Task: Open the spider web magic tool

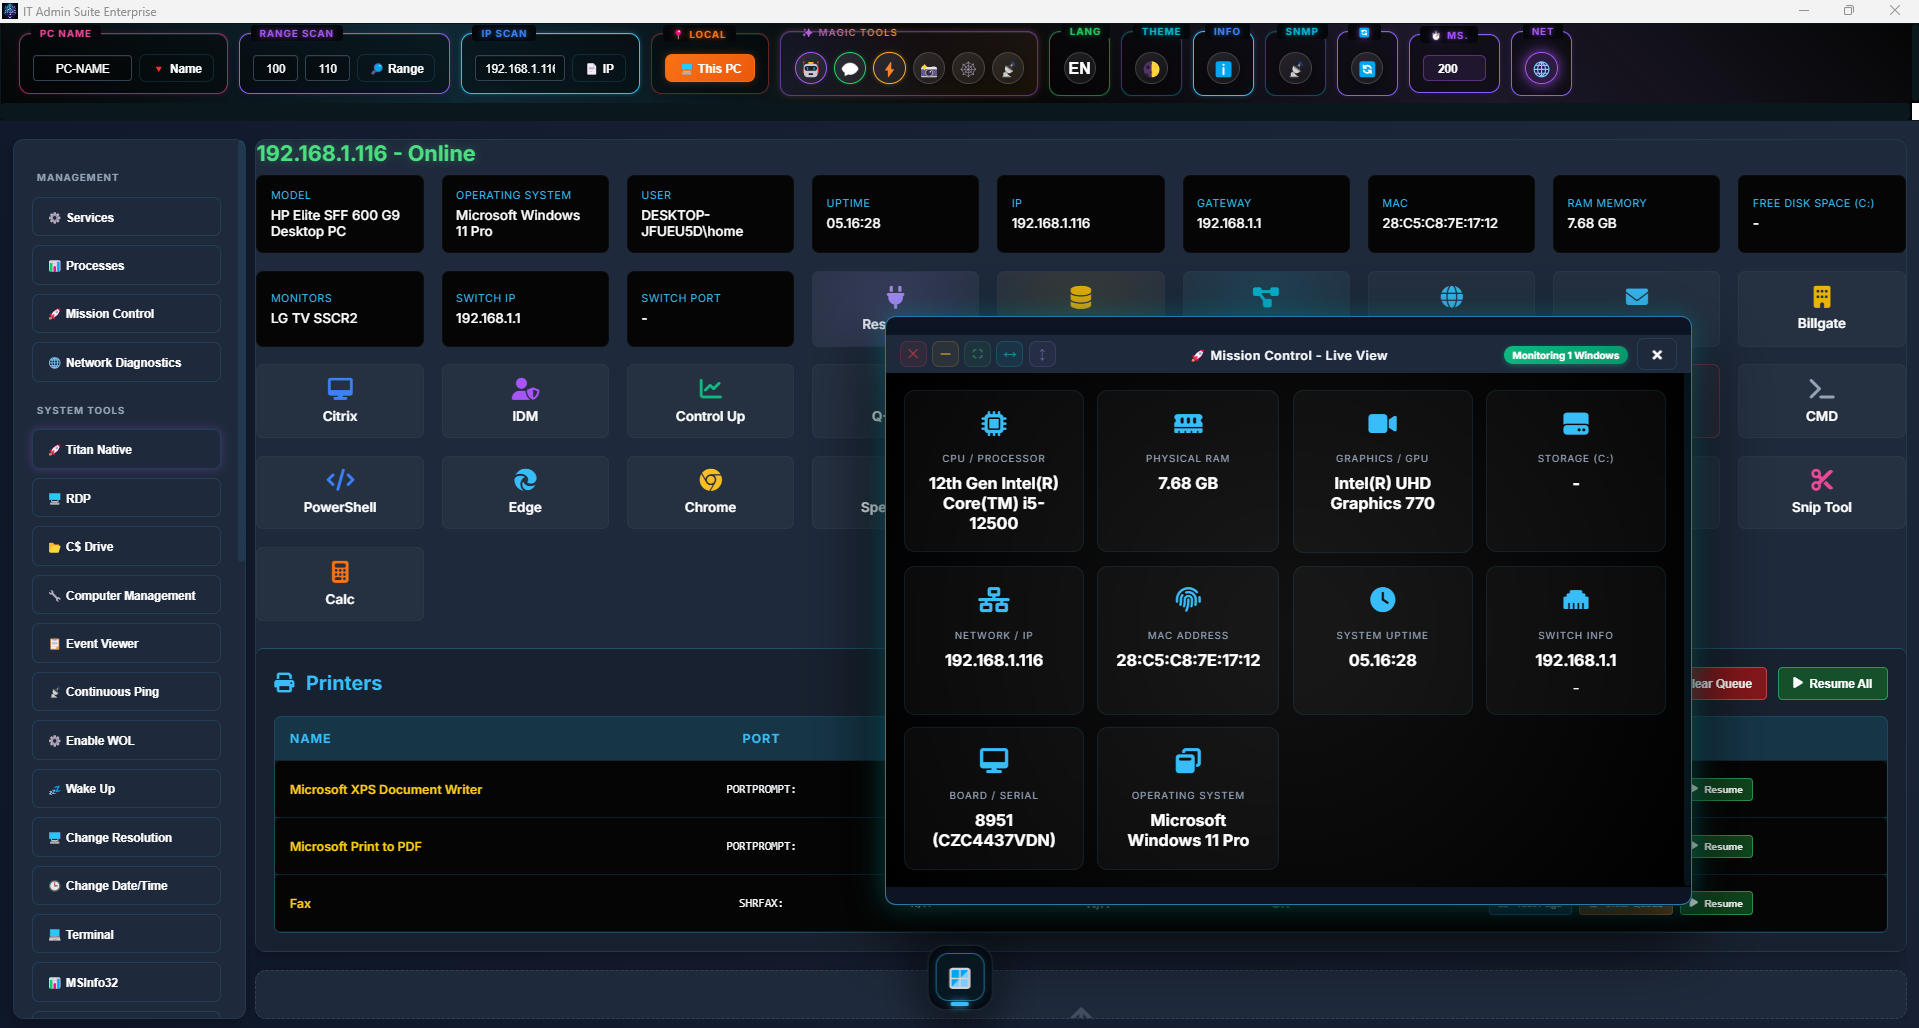Action: pos(968,69)
